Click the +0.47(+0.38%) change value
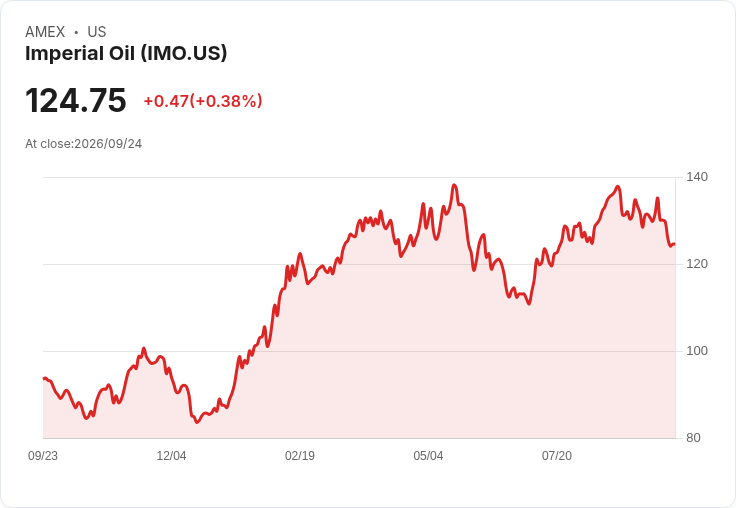 click(x=203, y=101)
